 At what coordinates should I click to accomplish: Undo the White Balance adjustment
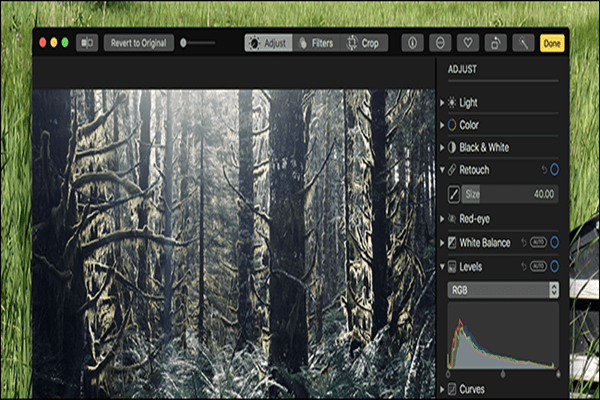tap(523, 242)
